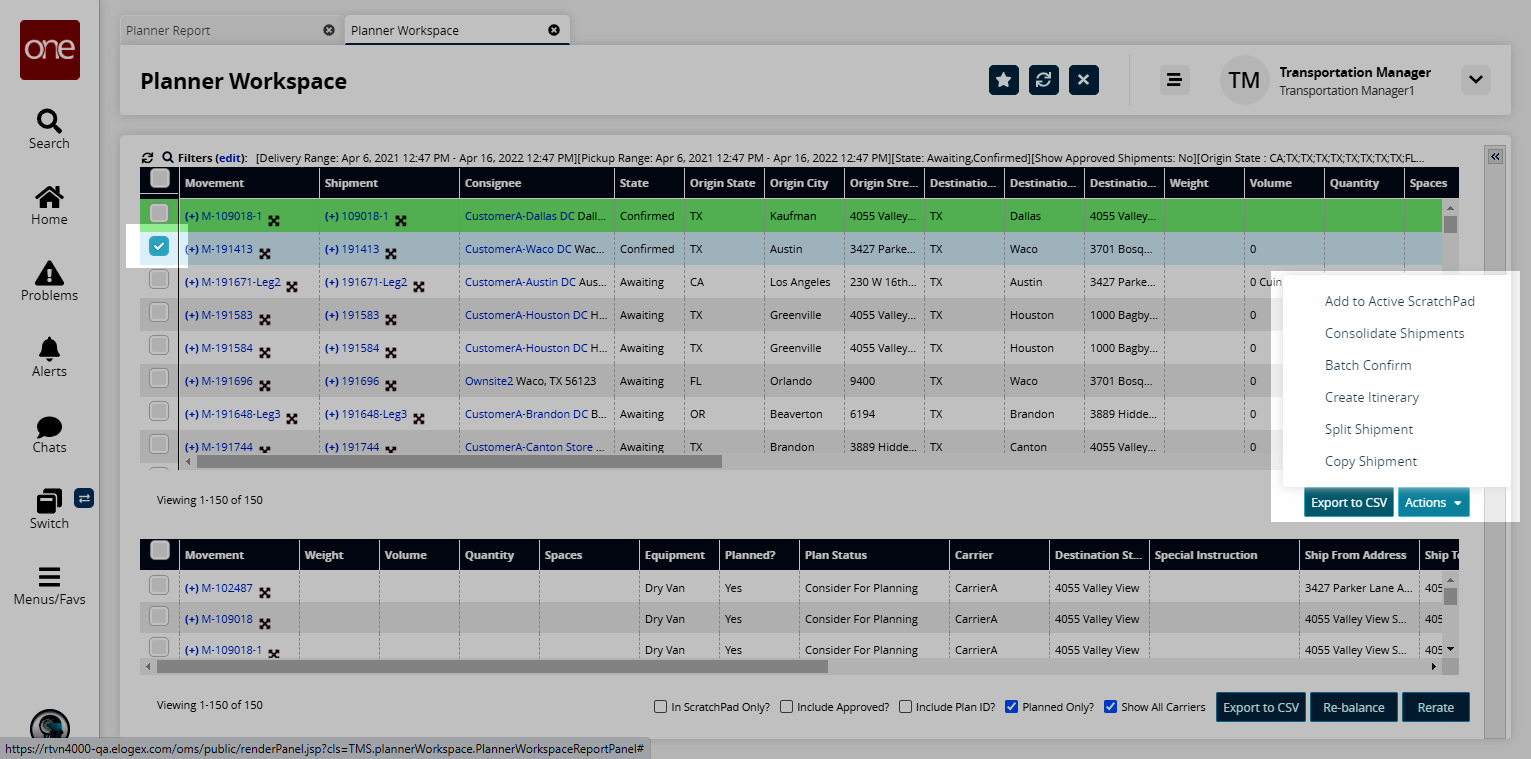The image size is (1531, 759).
Task: Toggle the Actions dropdown button
Action: [x=1433, y=503]
